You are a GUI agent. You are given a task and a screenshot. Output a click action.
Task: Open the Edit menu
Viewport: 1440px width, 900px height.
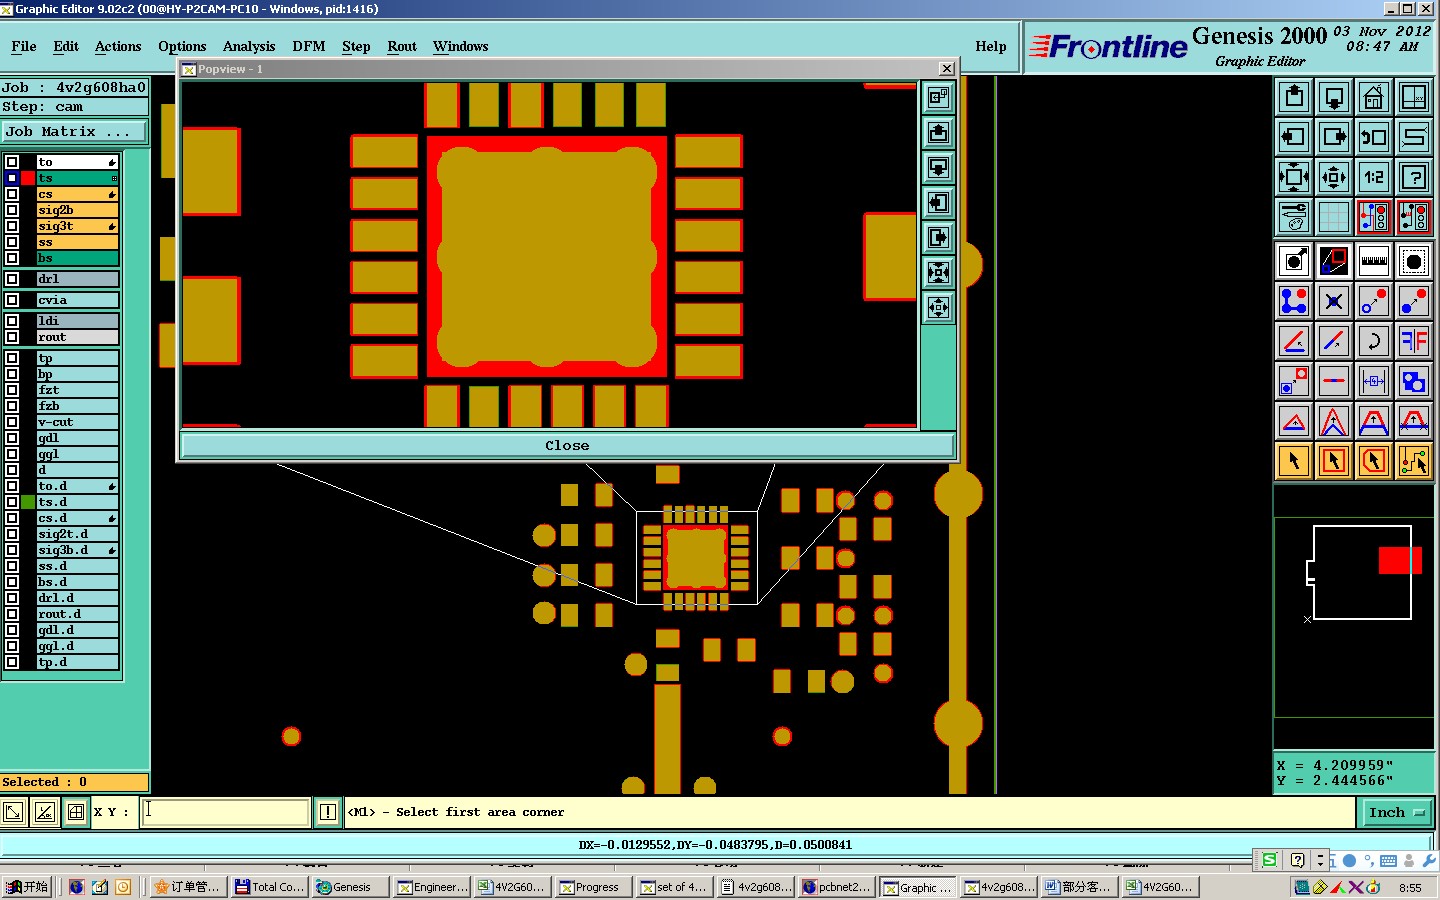pyautogui.click(x=66, y=46)
